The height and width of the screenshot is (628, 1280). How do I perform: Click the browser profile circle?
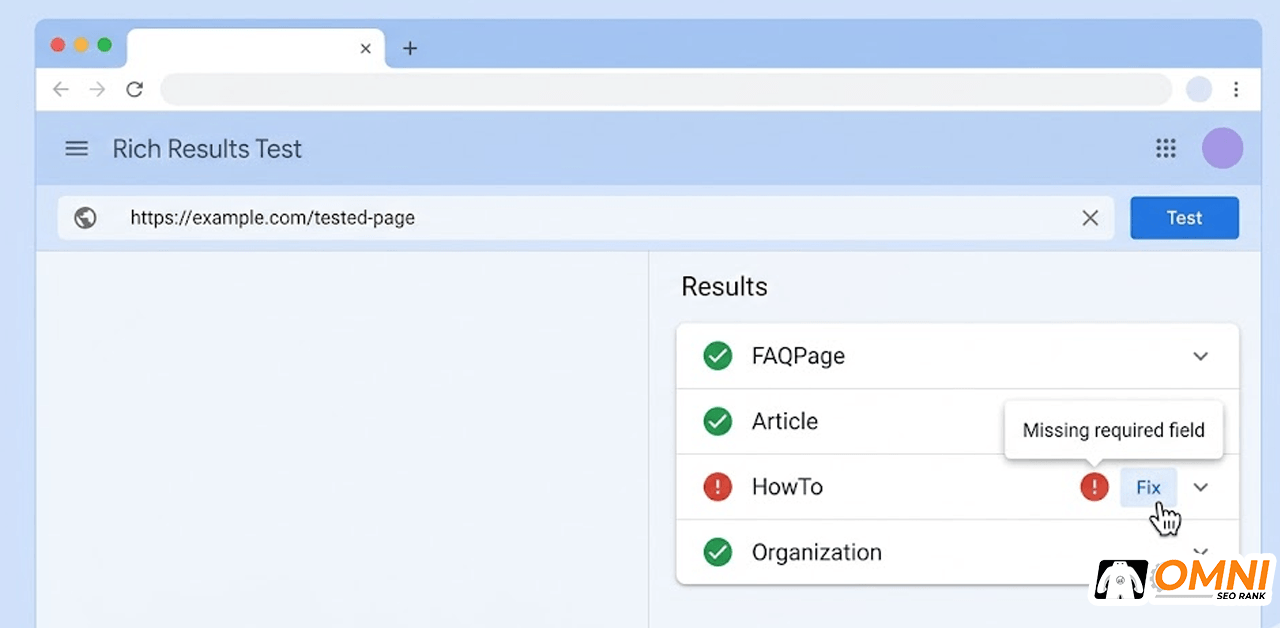click(1199, 90)
